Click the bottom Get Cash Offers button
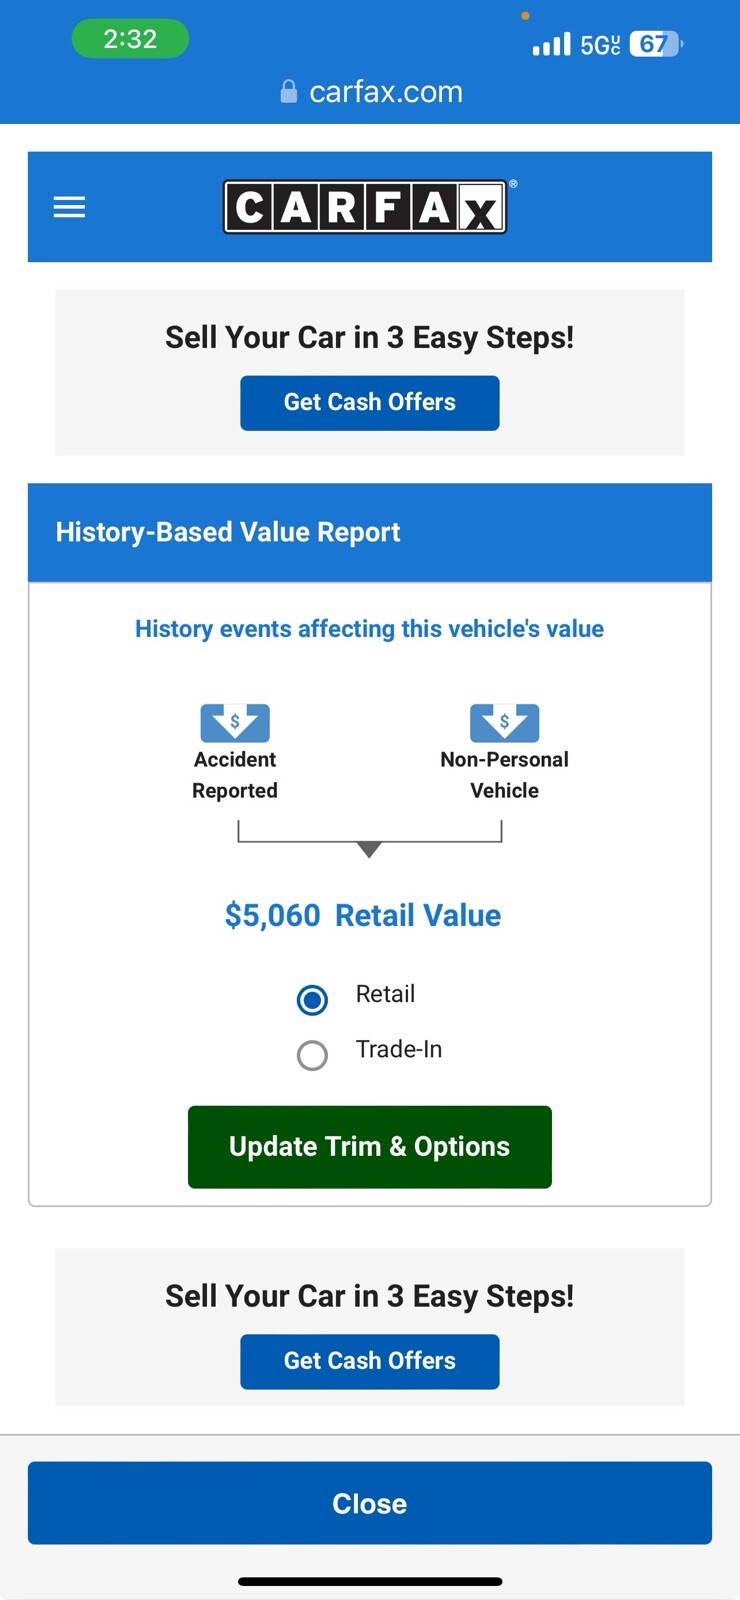 click(x=370, y=1362)
